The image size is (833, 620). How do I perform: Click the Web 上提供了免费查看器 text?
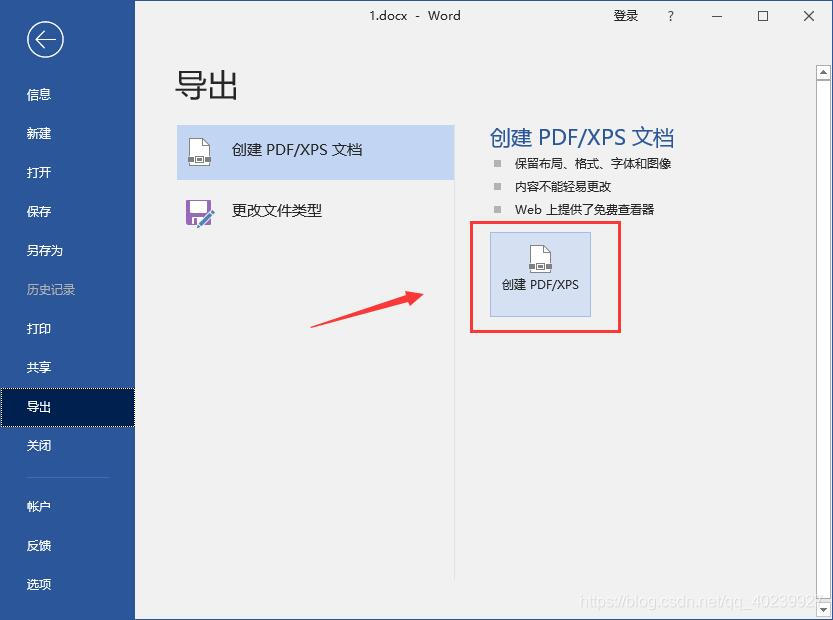pos(584,209)
